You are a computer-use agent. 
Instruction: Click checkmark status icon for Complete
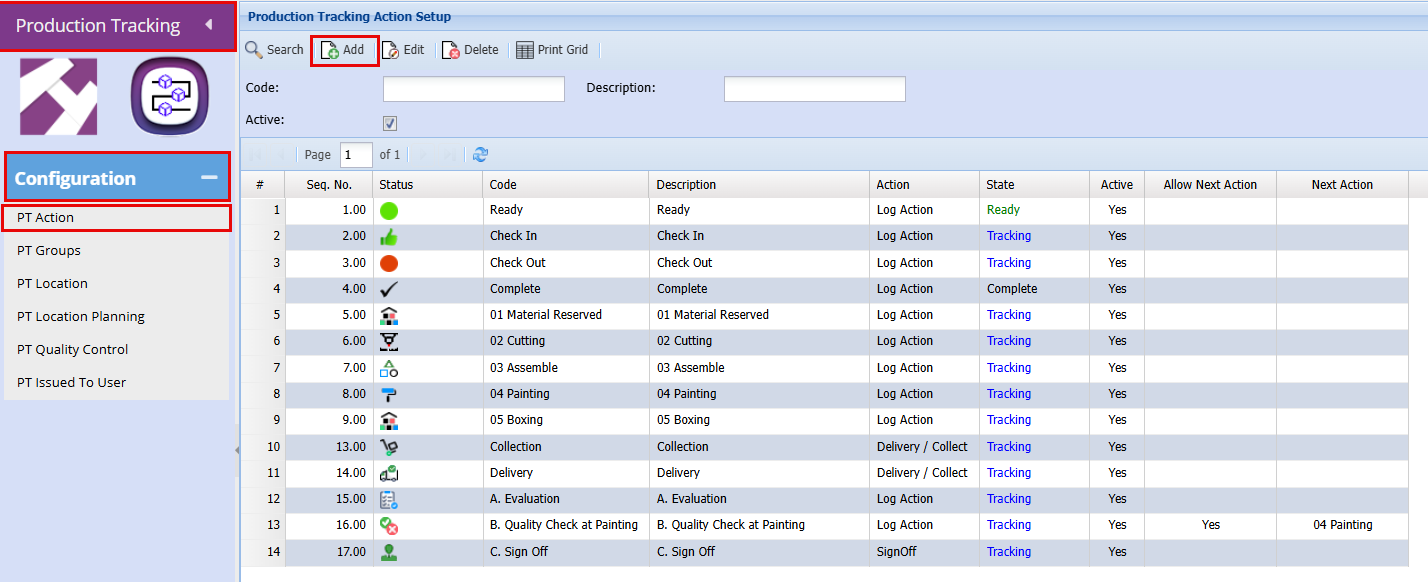[389, 289]
